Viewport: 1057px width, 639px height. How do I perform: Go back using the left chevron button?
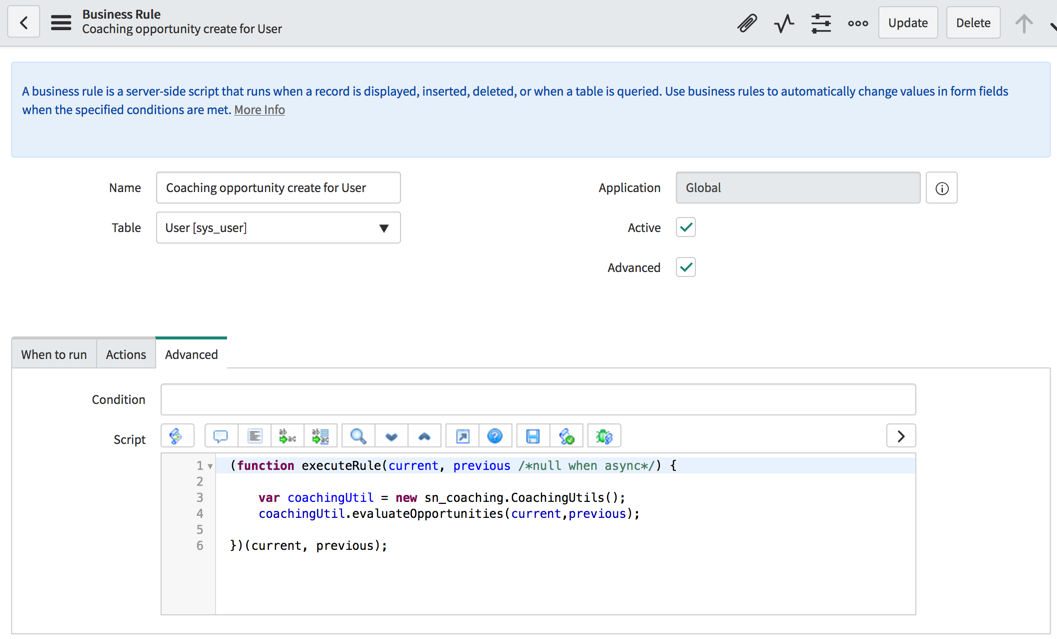pos(24,23)
